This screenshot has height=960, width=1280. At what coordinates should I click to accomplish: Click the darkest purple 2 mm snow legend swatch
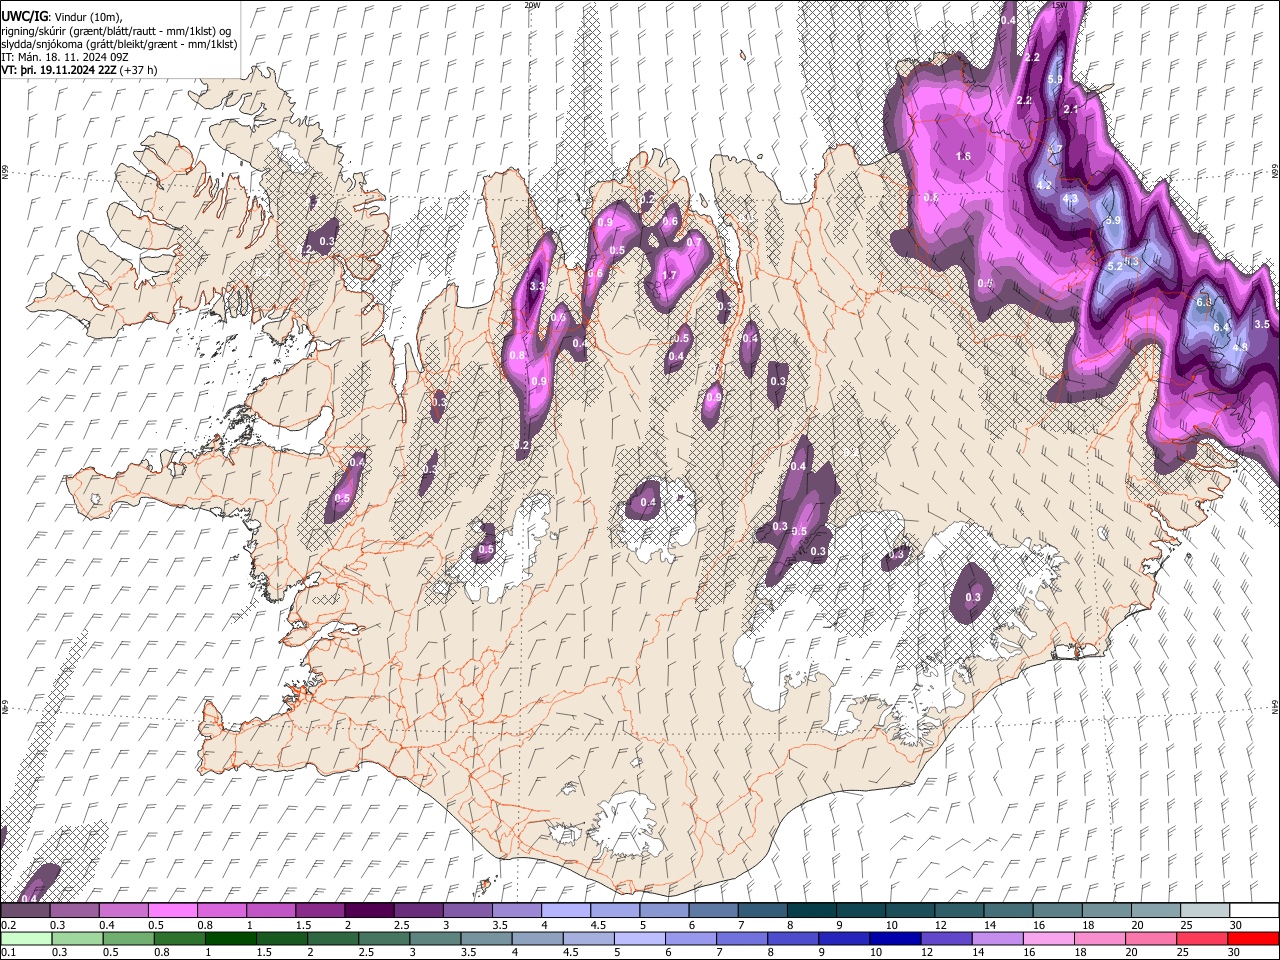pyautogui.click(x=369, y=910)
